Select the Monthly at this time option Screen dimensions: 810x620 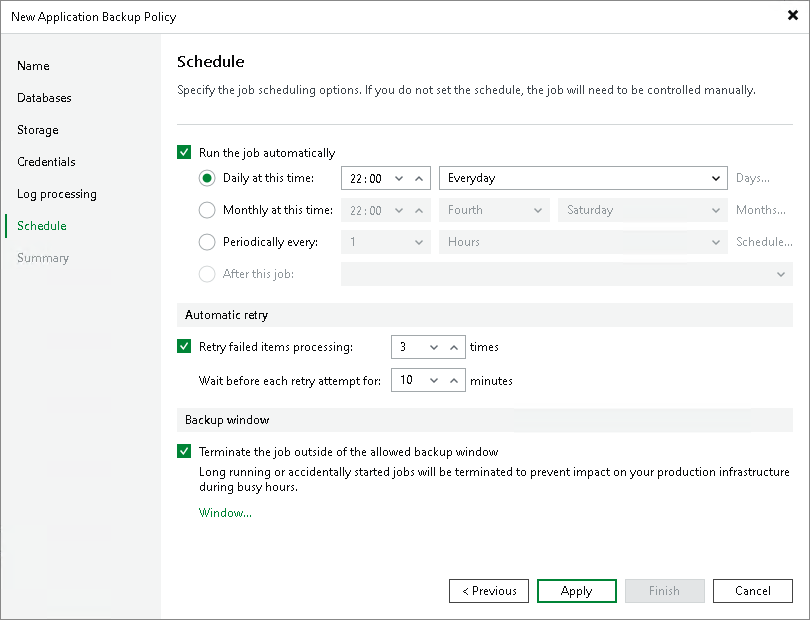click(x=207, y=210)
